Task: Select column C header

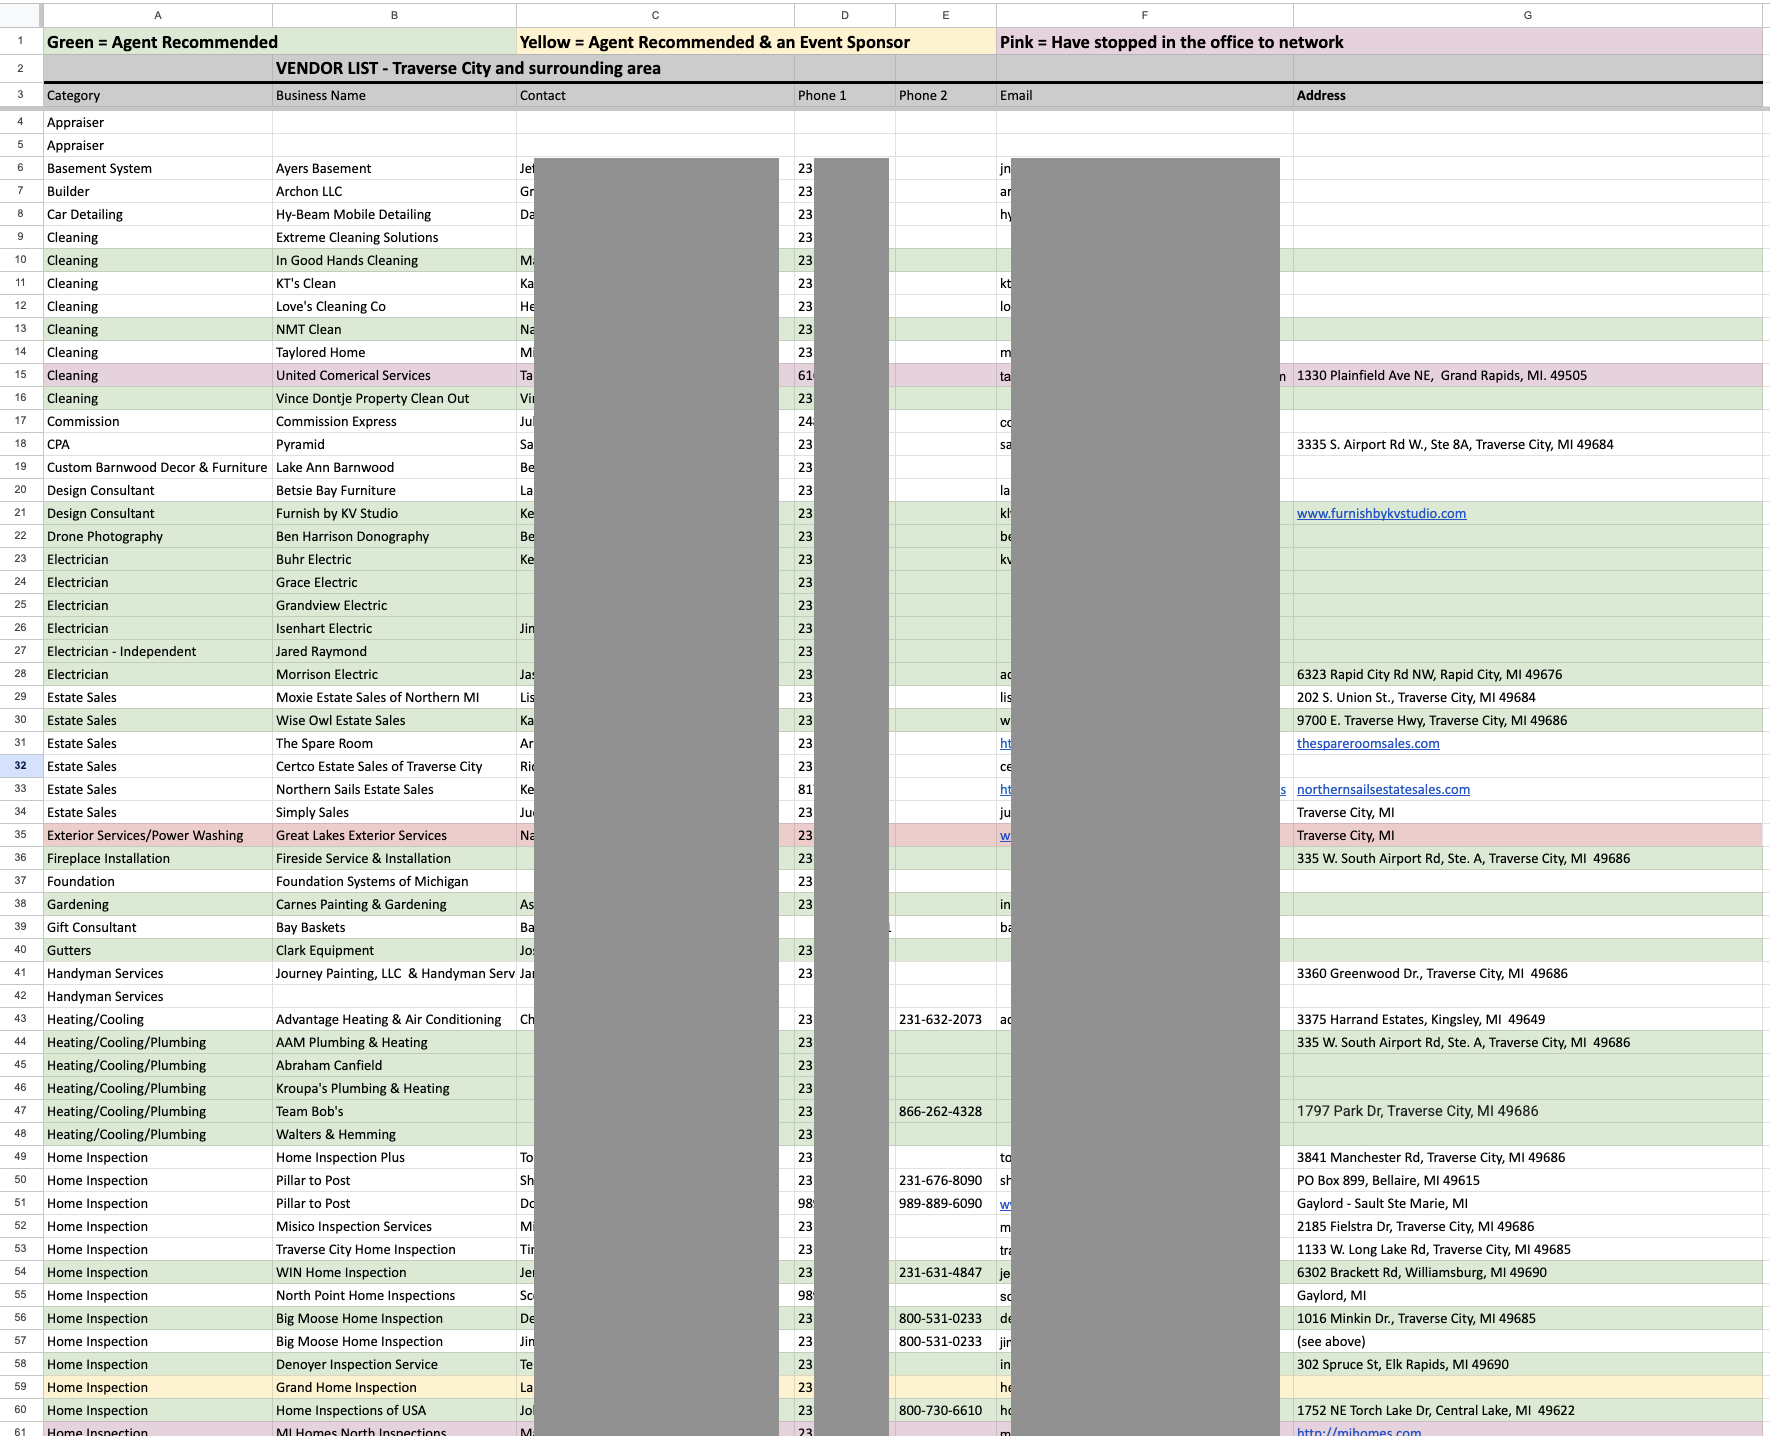Action: point(655,15)
